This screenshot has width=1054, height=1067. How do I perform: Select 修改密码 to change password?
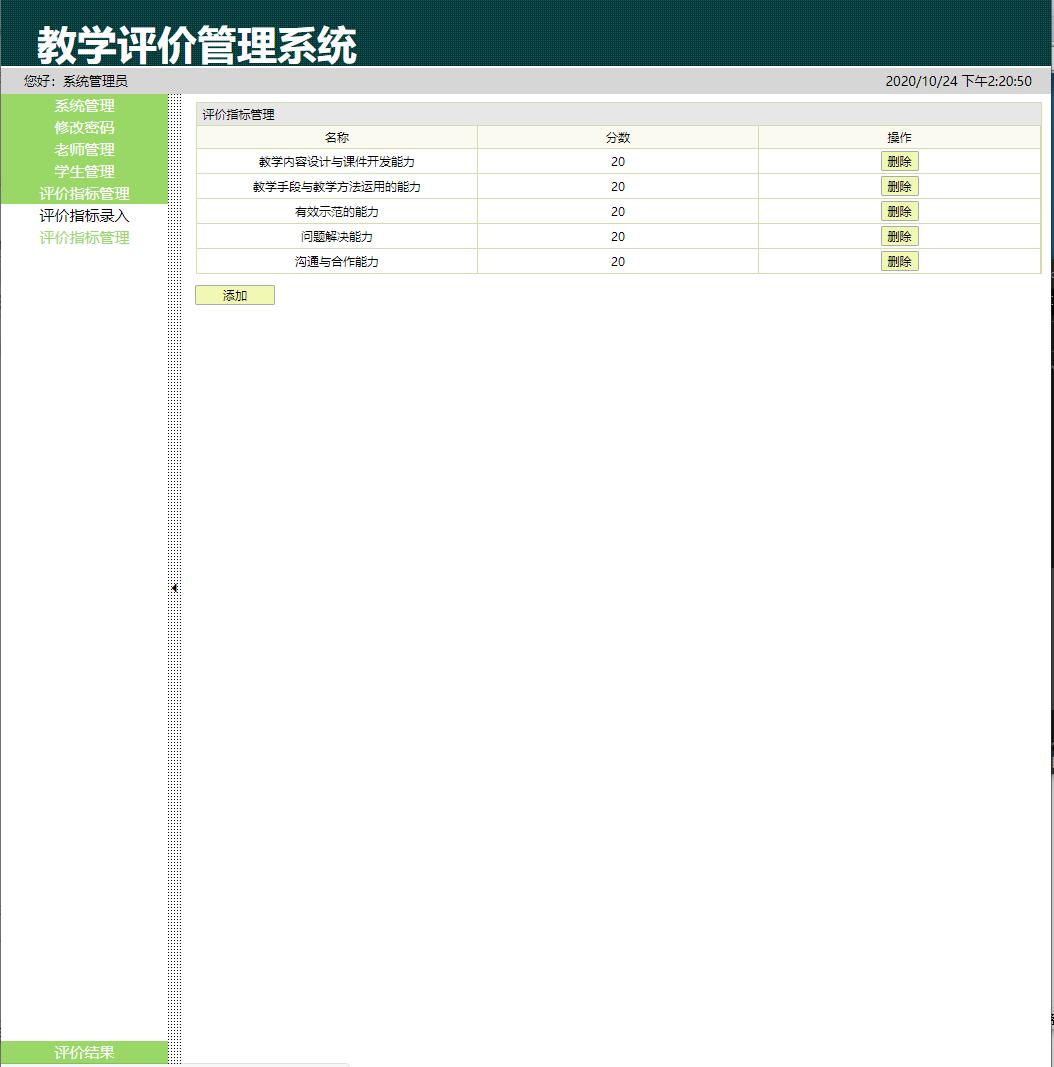86,127
